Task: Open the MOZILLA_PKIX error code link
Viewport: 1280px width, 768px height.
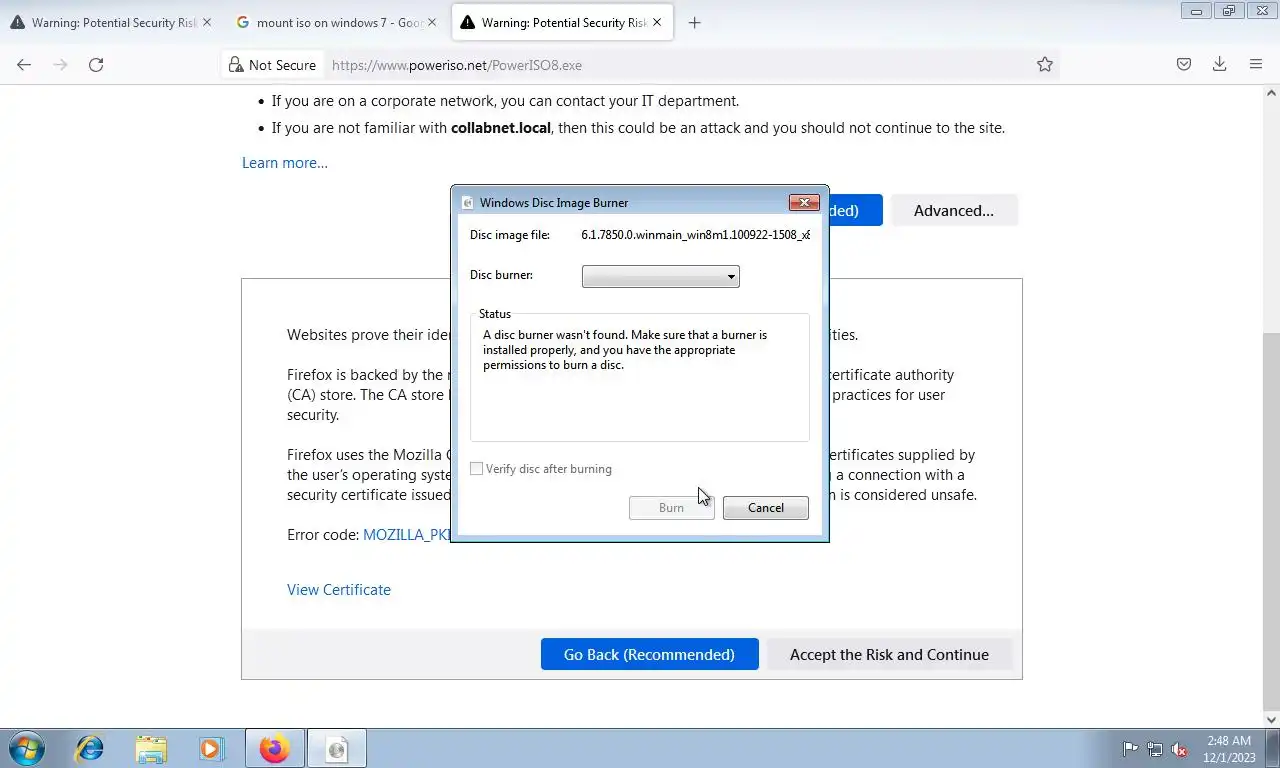Action: tap(407, 535)
